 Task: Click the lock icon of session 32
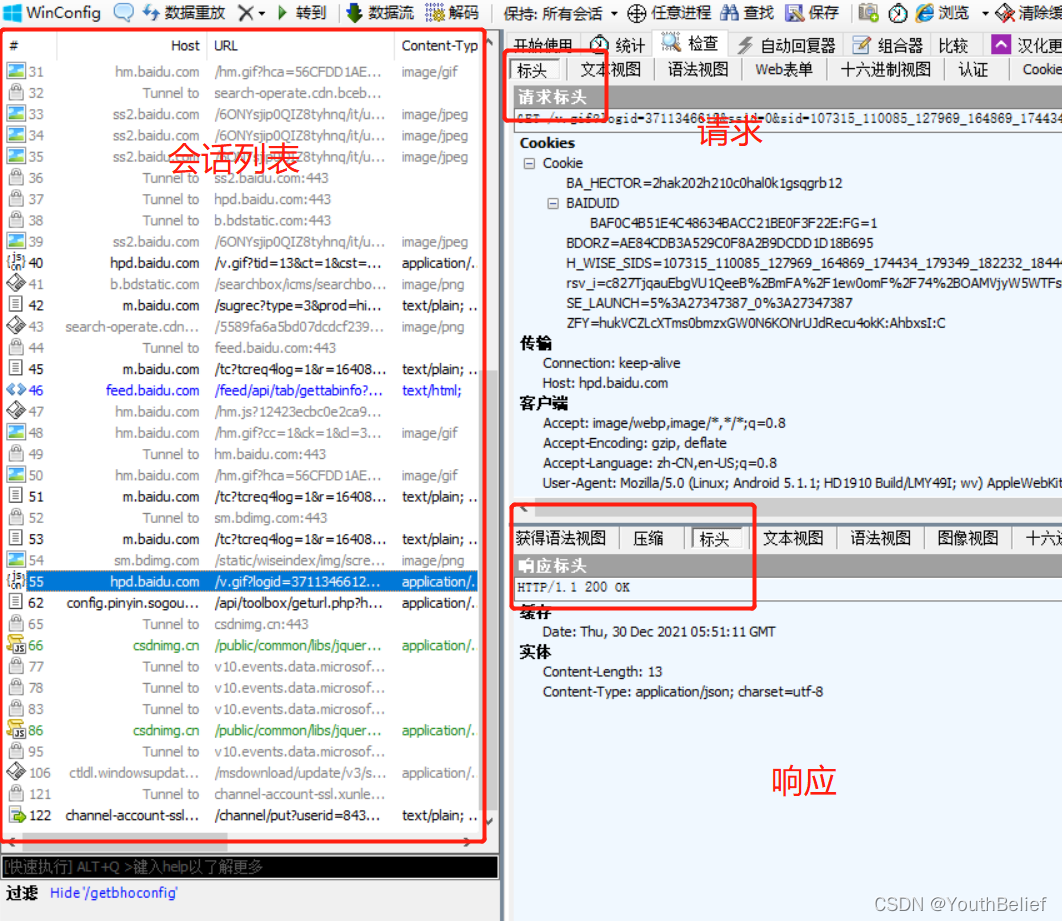[x=16, y=92]
